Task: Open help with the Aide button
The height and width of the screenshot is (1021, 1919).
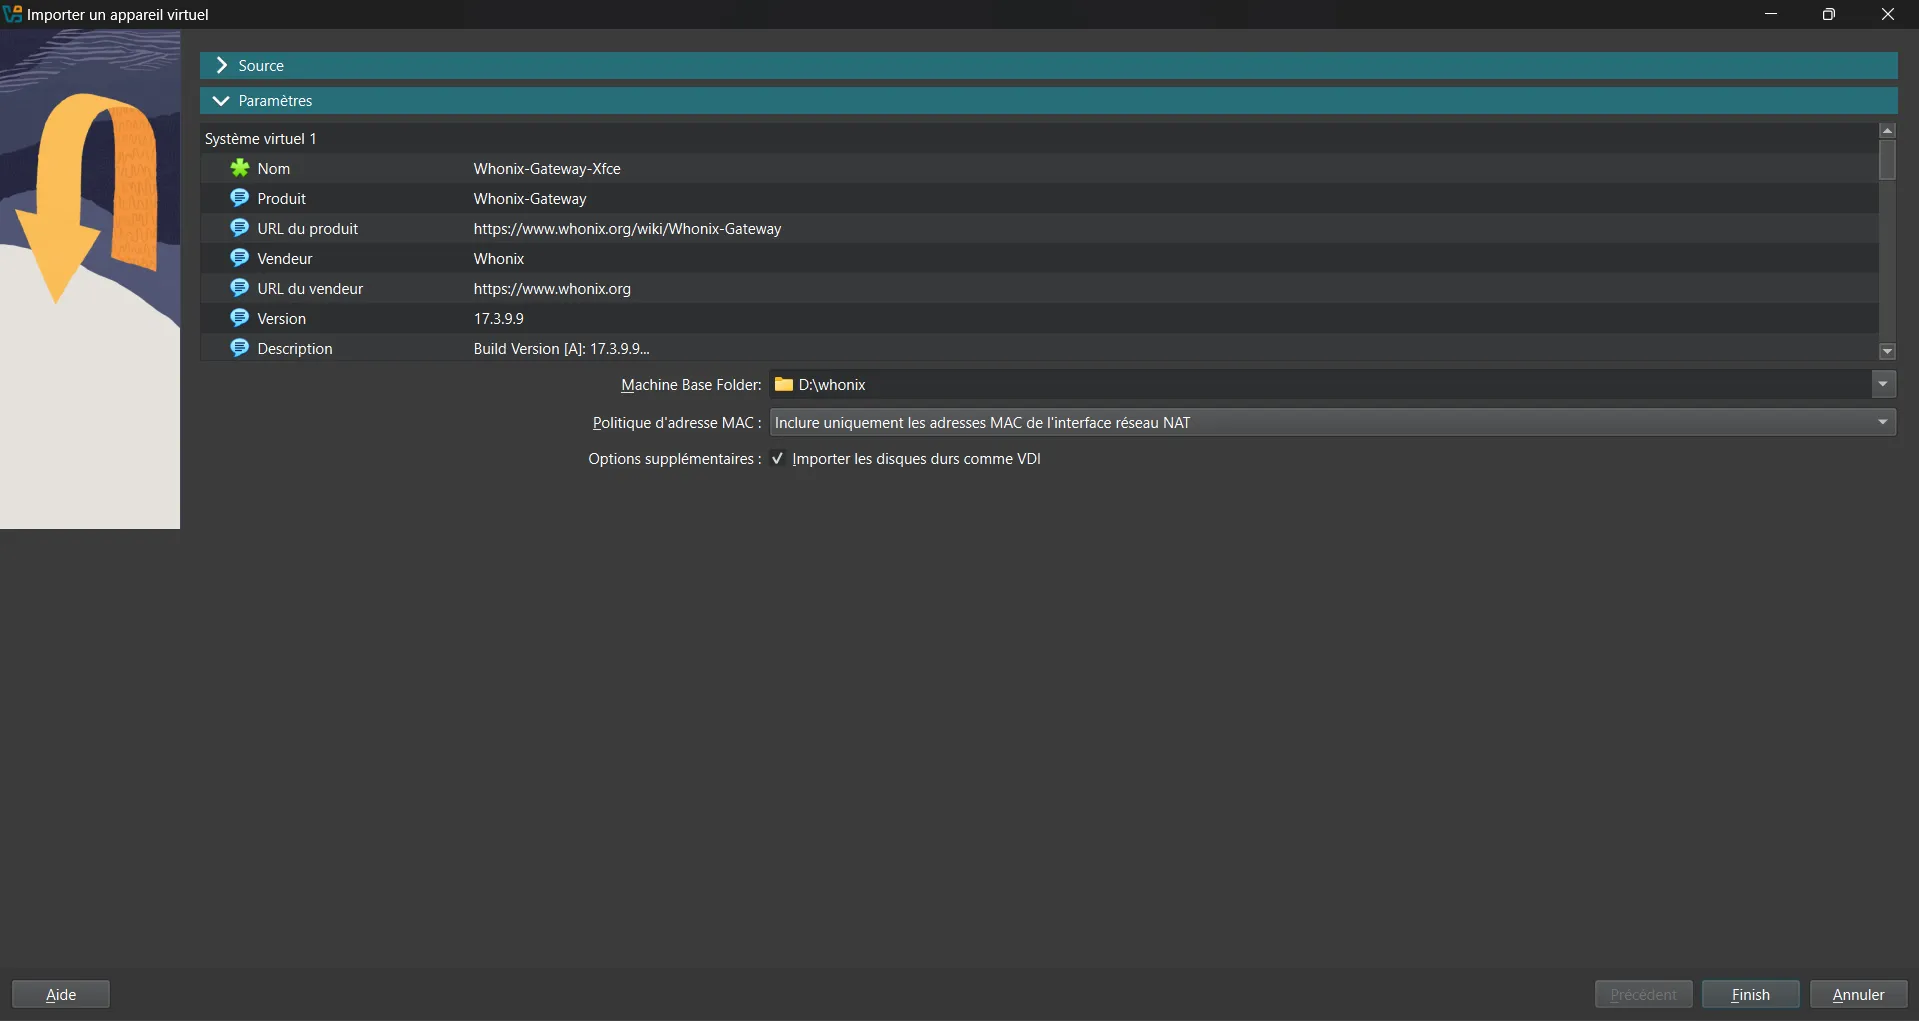Action: pyautogui.click(x=61, y=995)
